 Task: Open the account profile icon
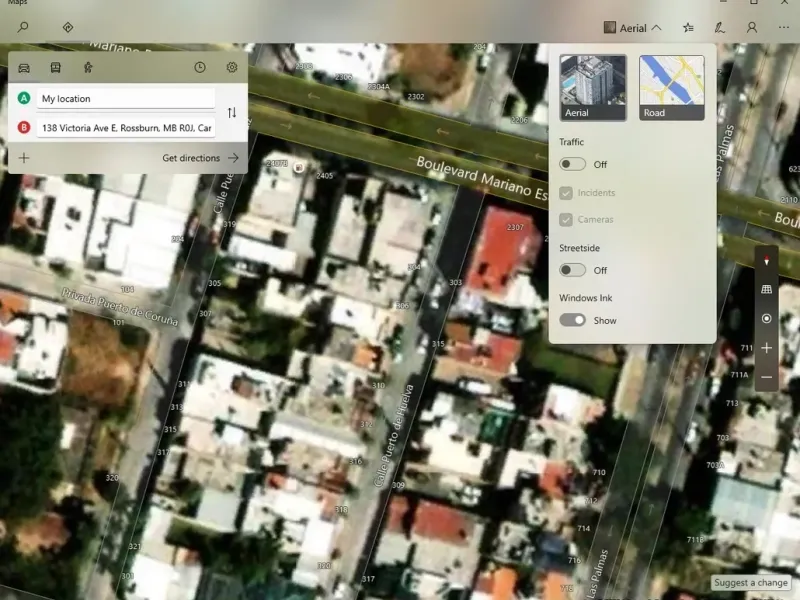(752, 28)
